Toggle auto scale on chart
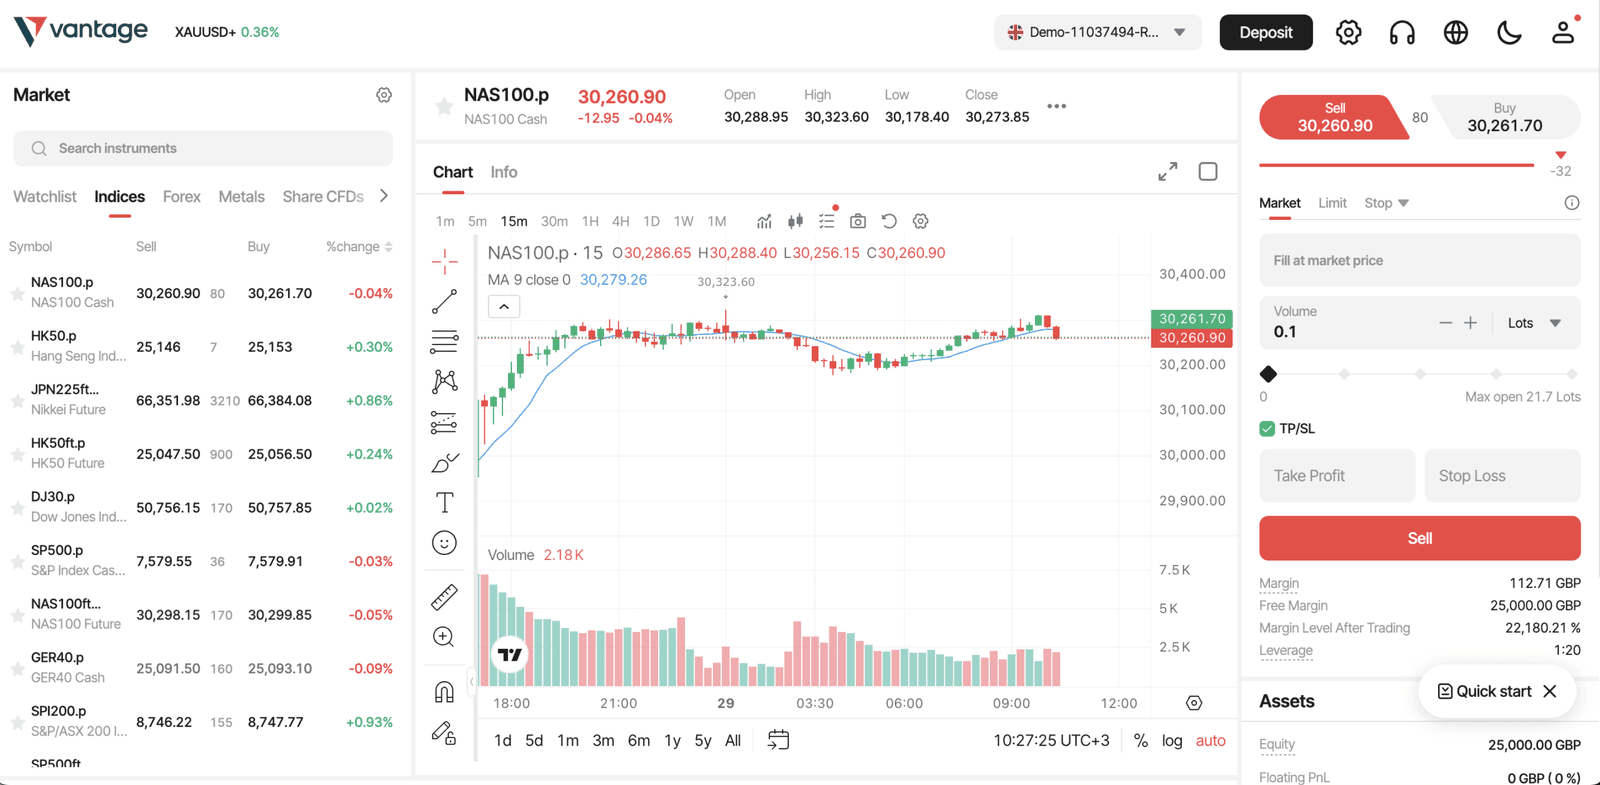Viewport: 1600px width, 785px height. 1210,741
